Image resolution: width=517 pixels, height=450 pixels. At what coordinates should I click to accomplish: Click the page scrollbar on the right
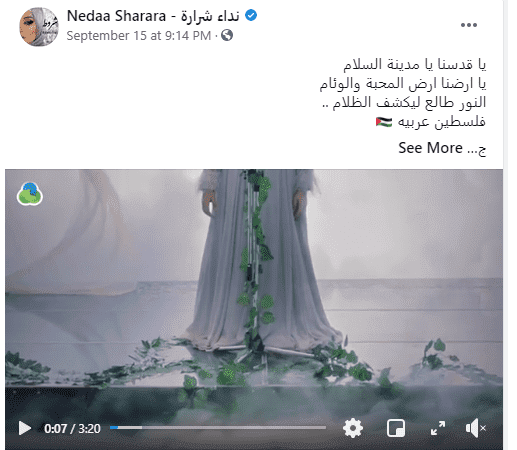click(x=511, y=225)
